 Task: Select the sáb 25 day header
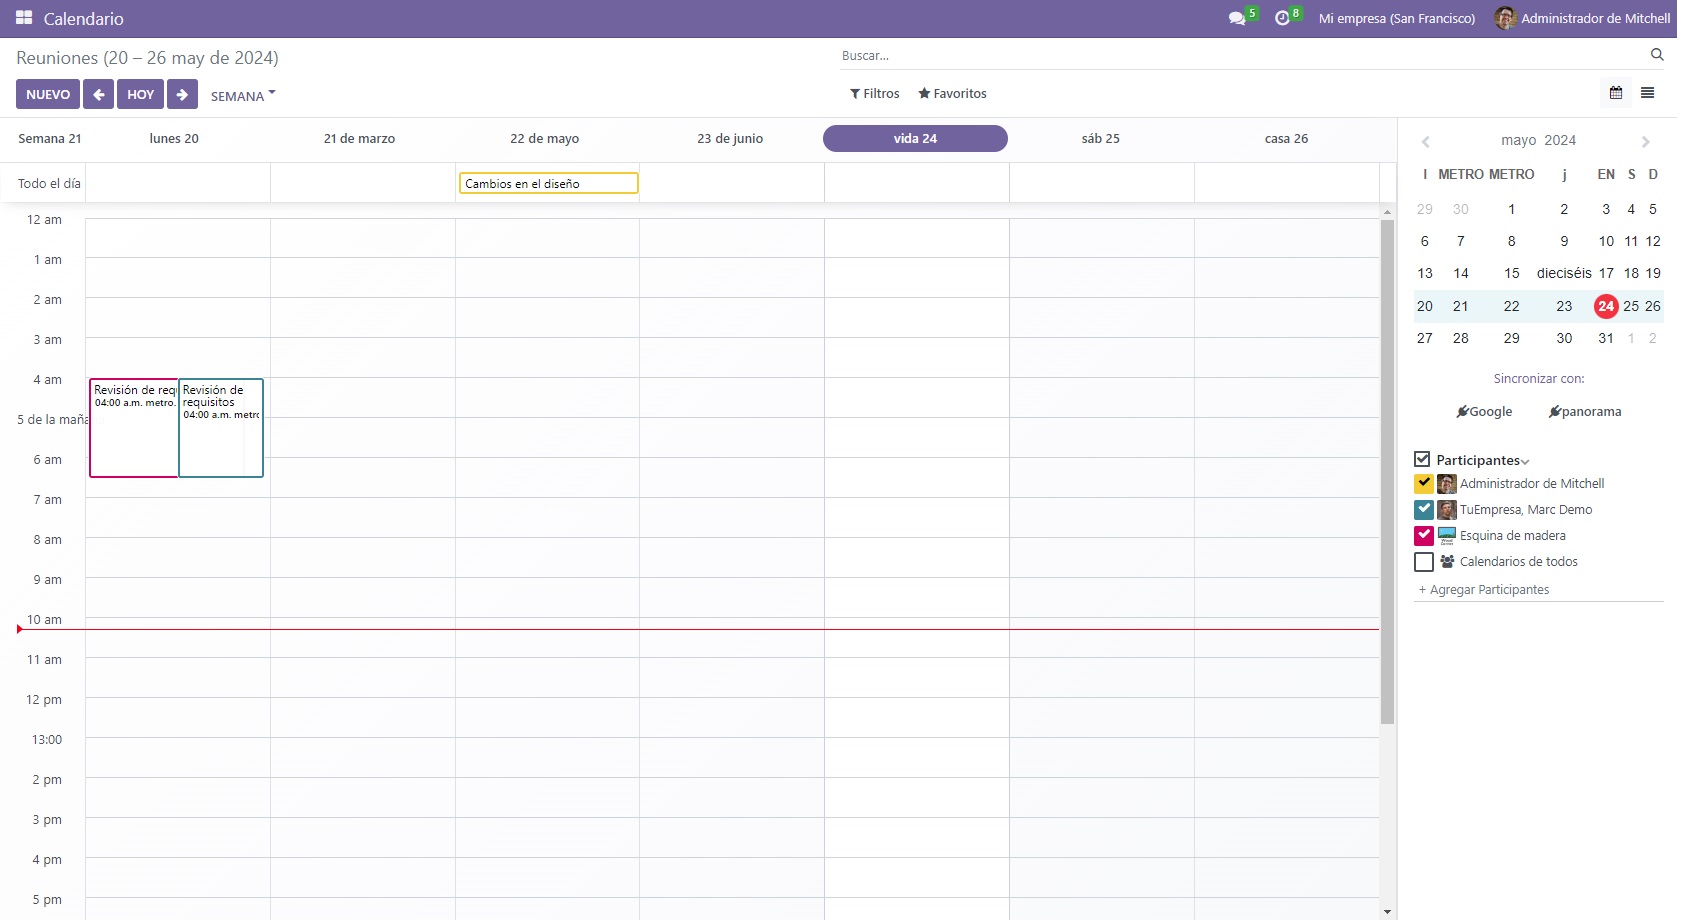click(1100, 139)
